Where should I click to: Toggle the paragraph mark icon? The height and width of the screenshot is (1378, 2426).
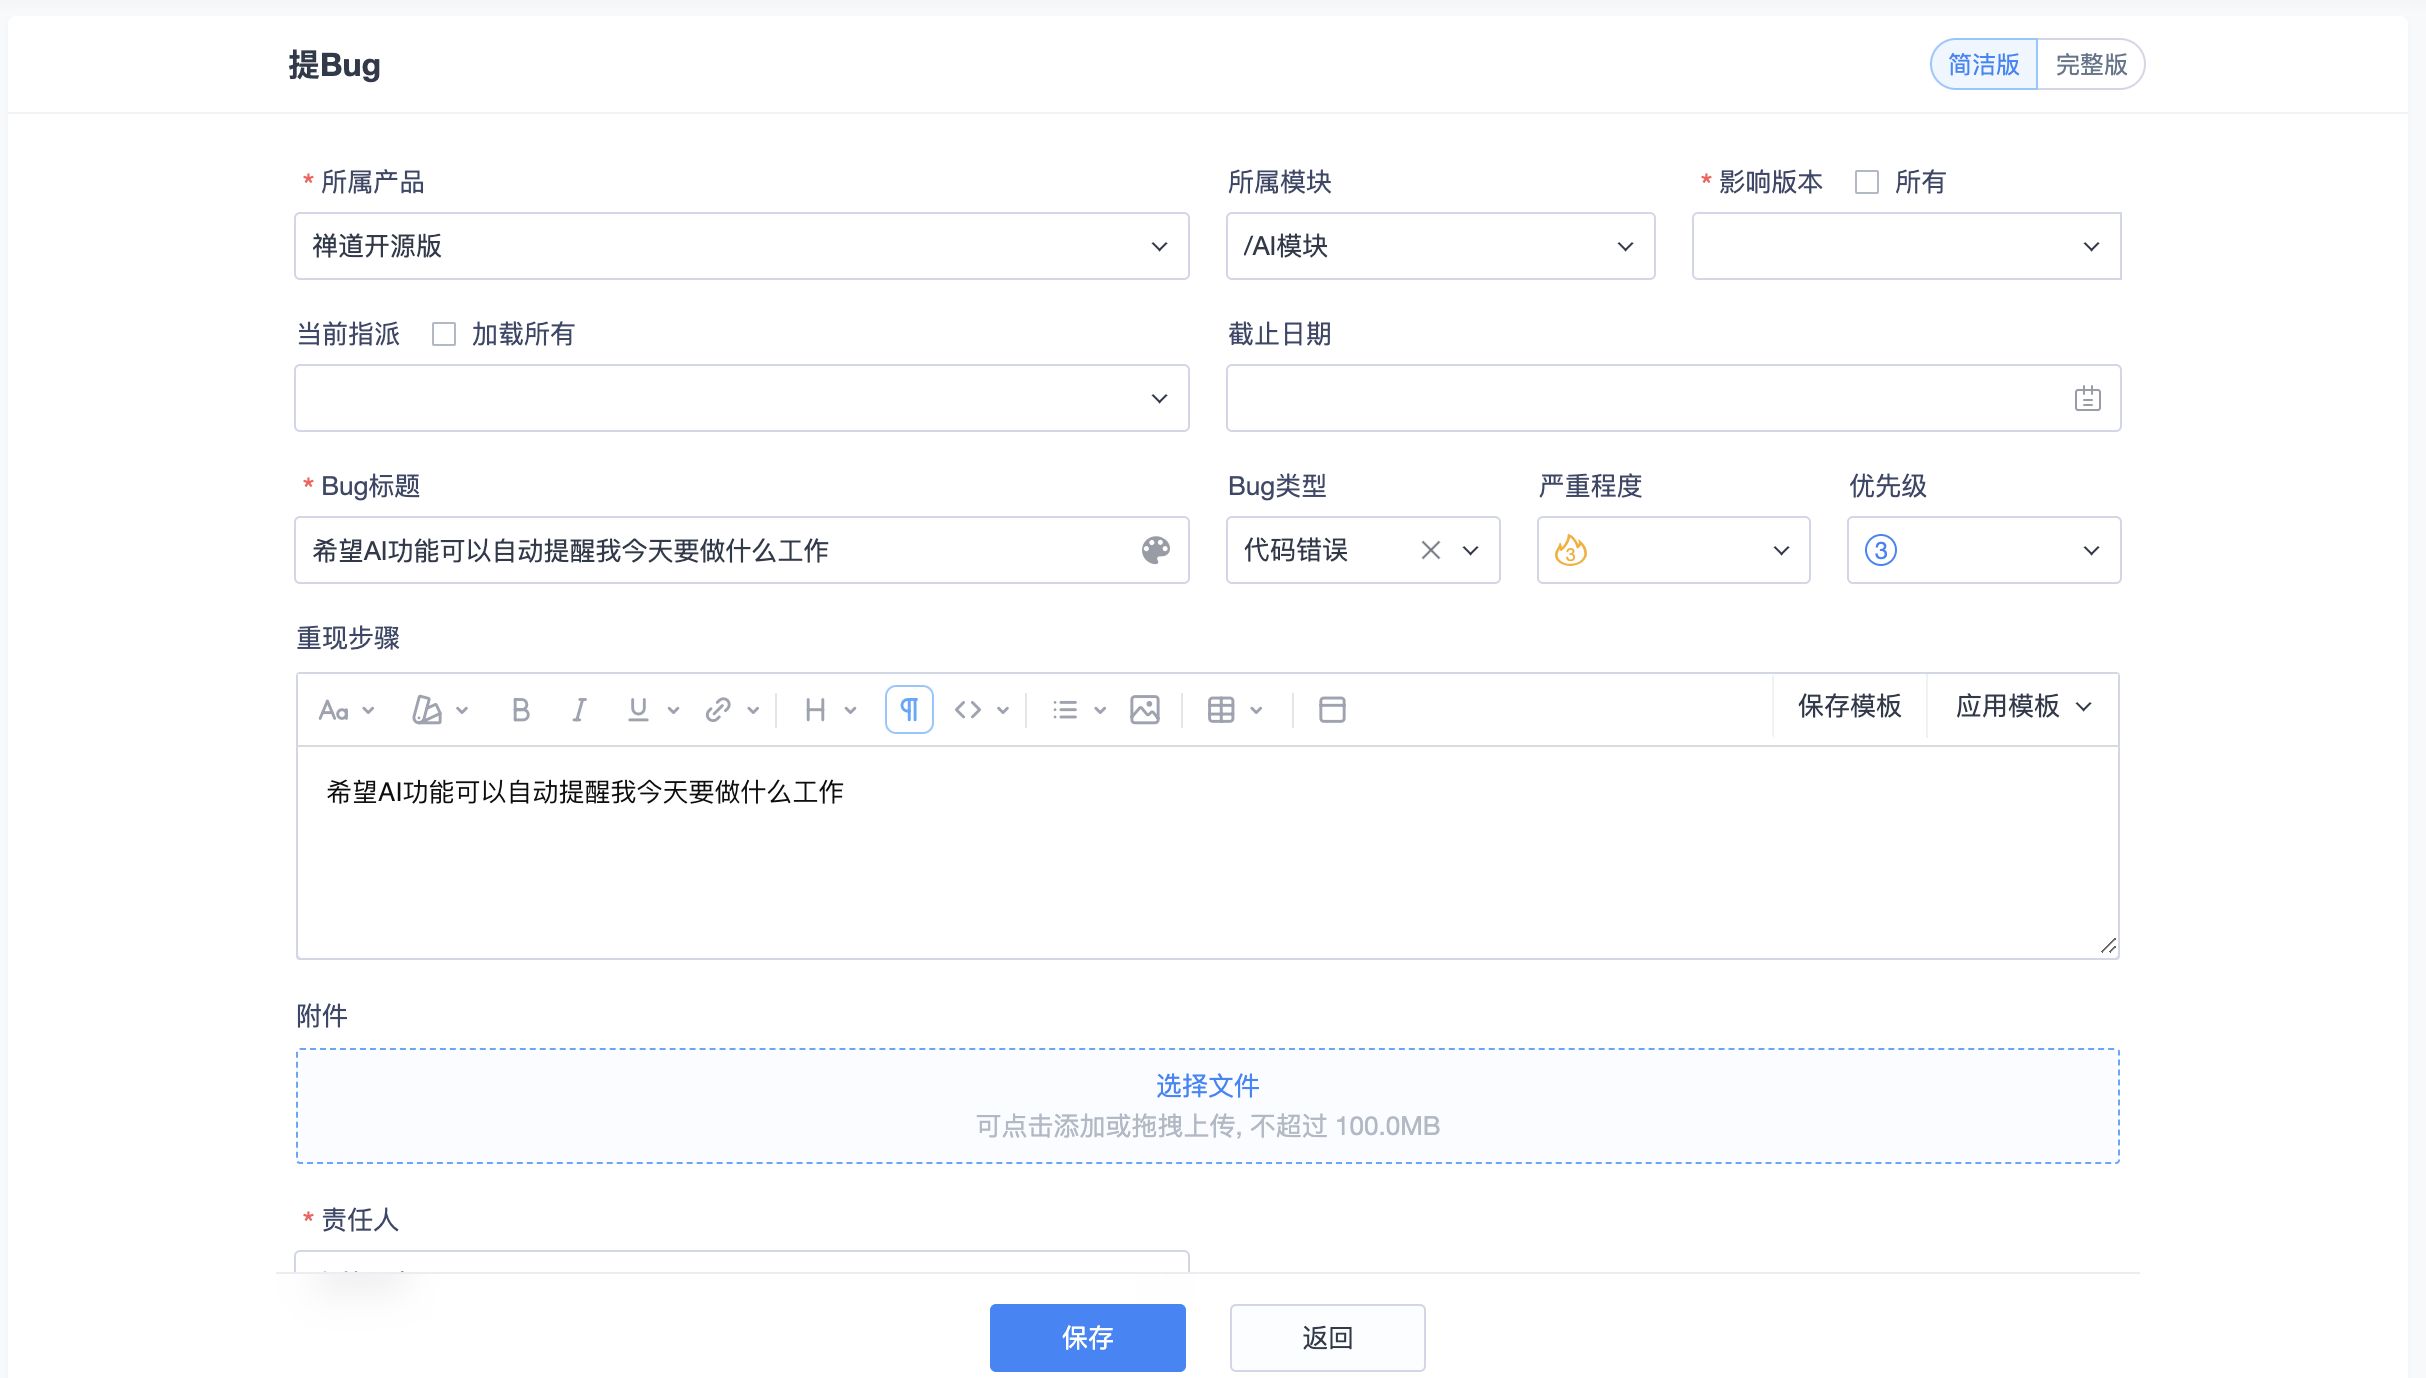[909, 710]
